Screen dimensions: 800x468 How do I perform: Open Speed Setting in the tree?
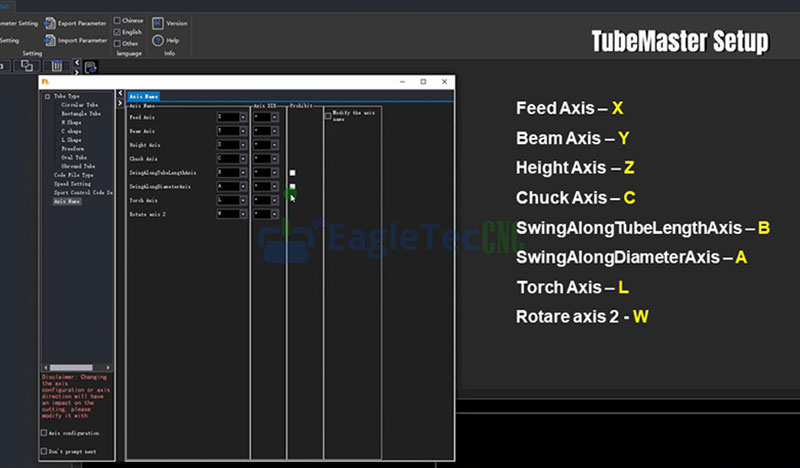72,184
